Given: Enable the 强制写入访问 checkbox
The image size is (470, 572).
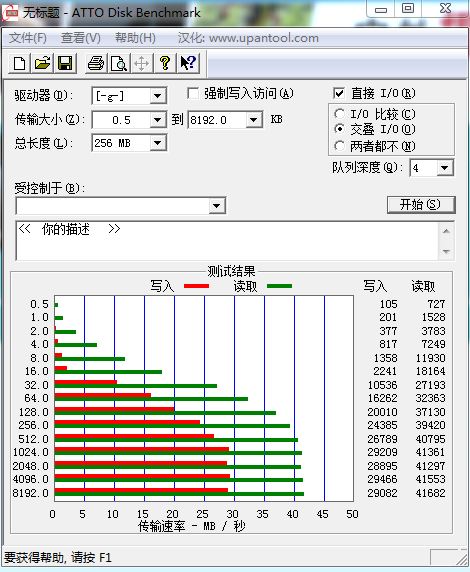Looking at the screenshot, I should tap(193, 93).
